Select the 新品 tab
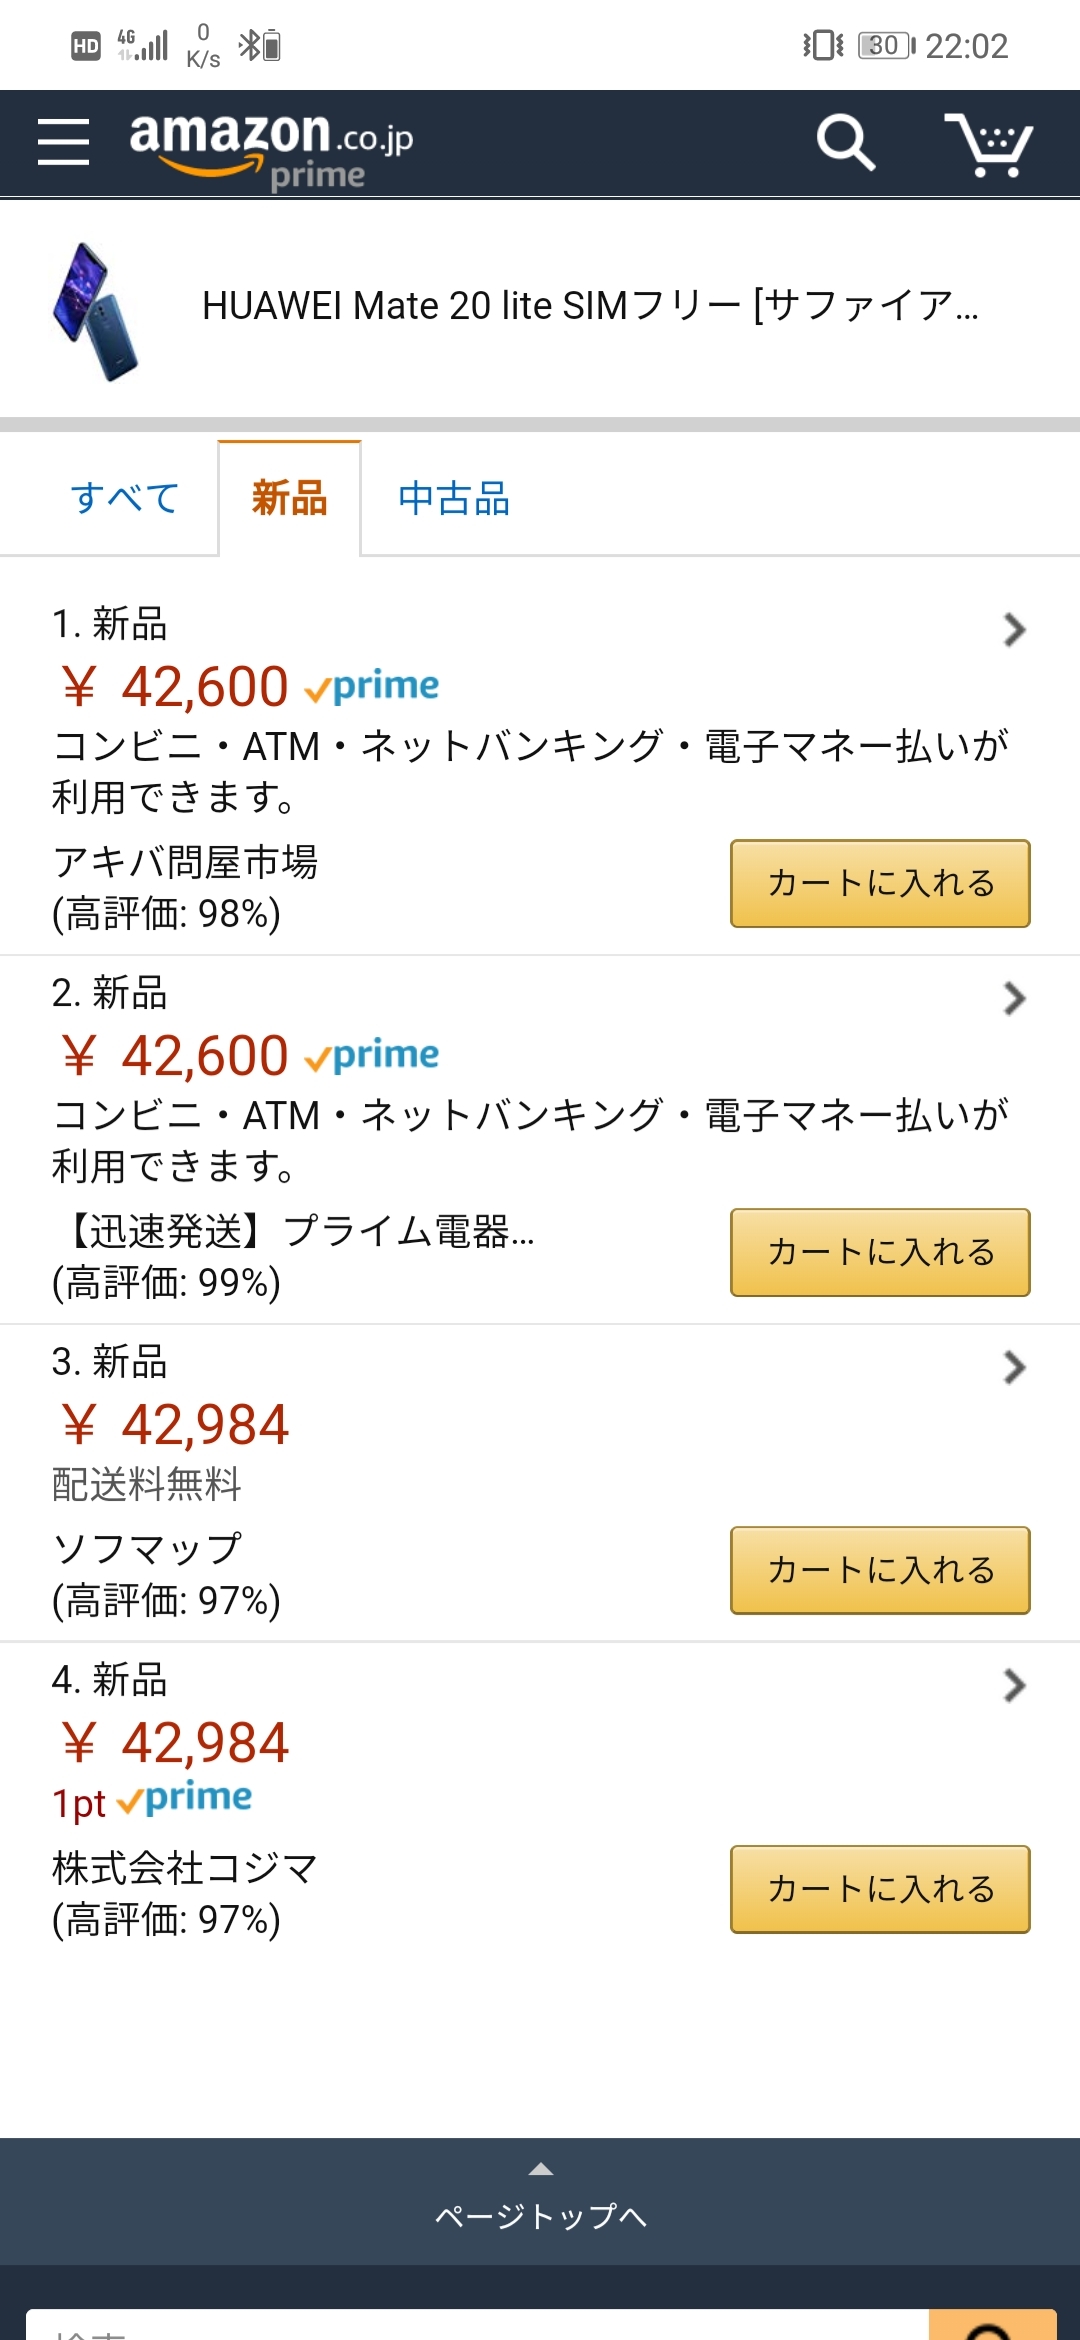 [x=289, y=498]
